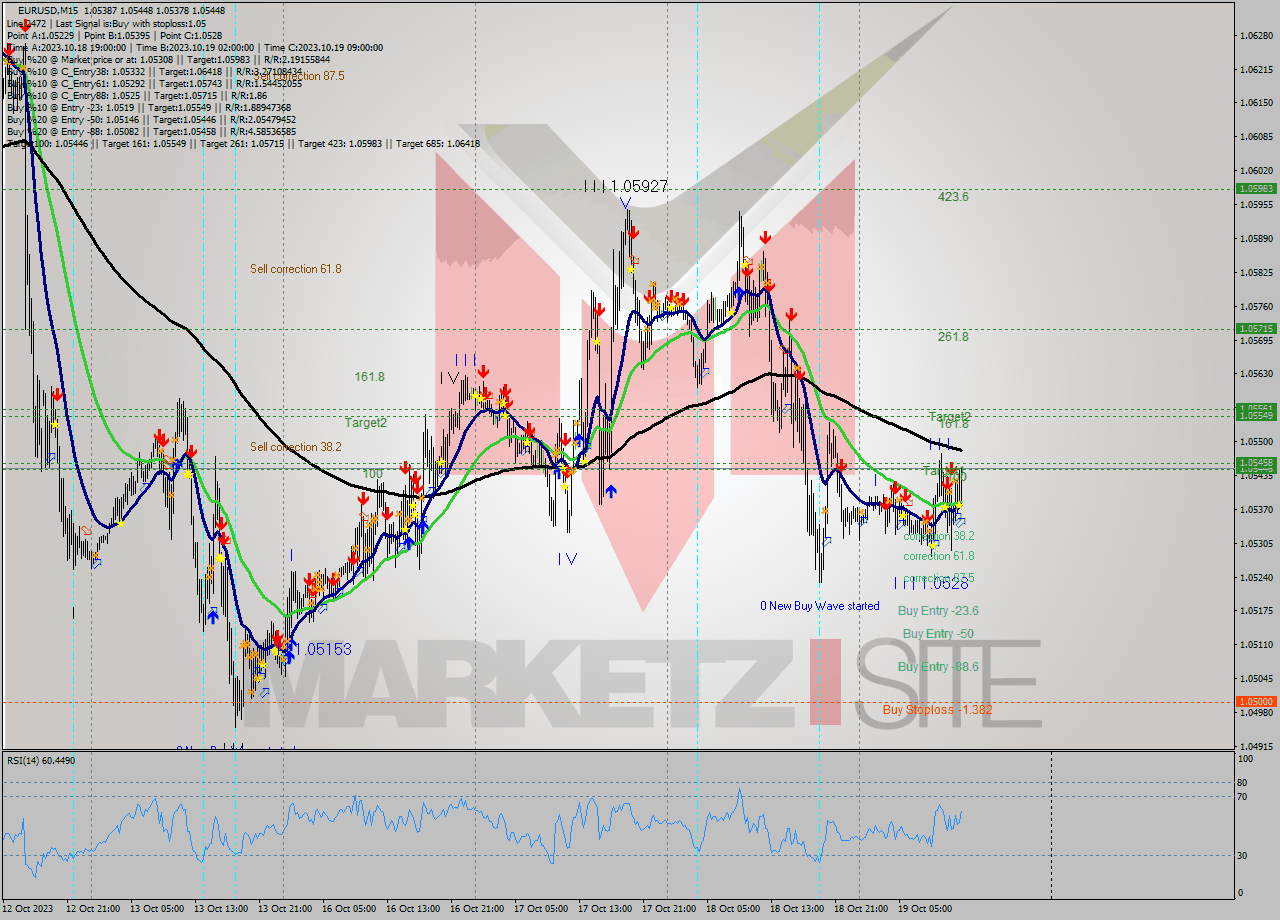Click the green 'correction 38.2' label
This screenshot has width=1280, height=920.
click(x=939, y=536)
